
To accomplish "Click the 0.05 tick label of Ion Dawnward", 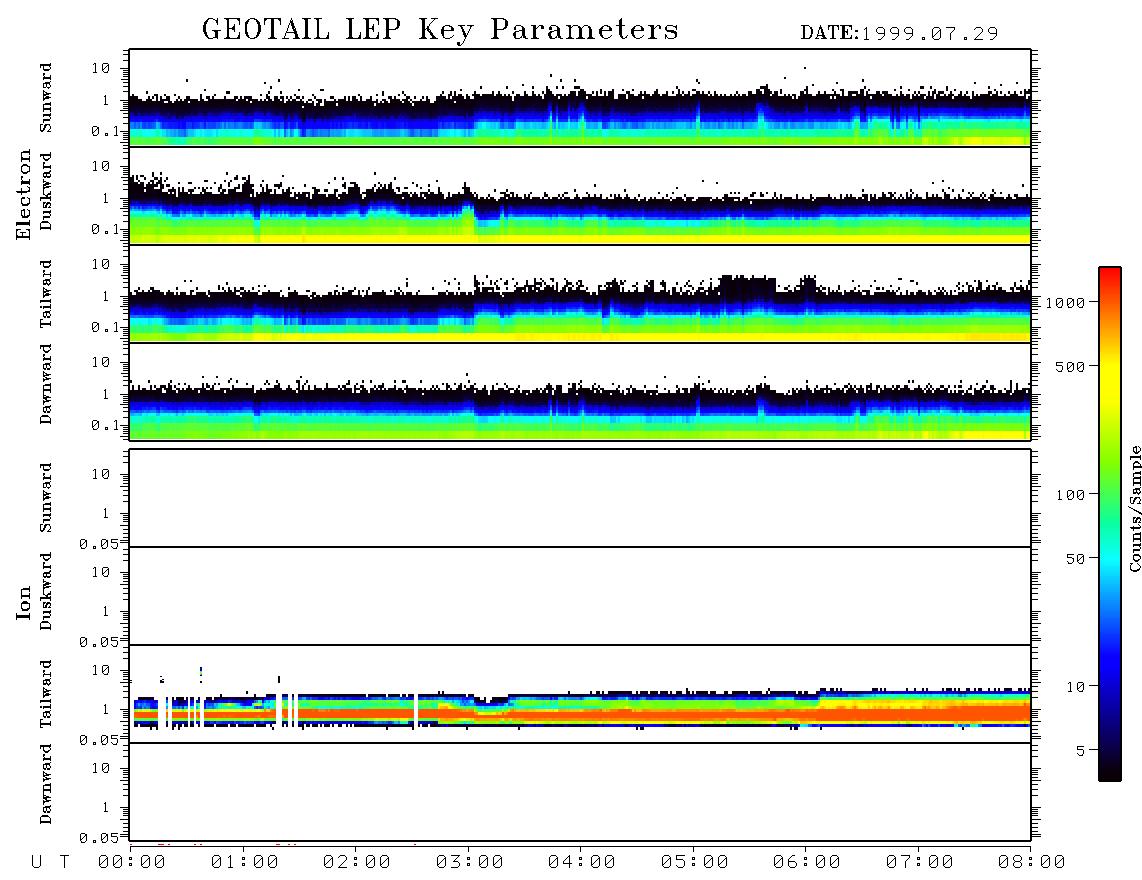I will tap(99, 838).
